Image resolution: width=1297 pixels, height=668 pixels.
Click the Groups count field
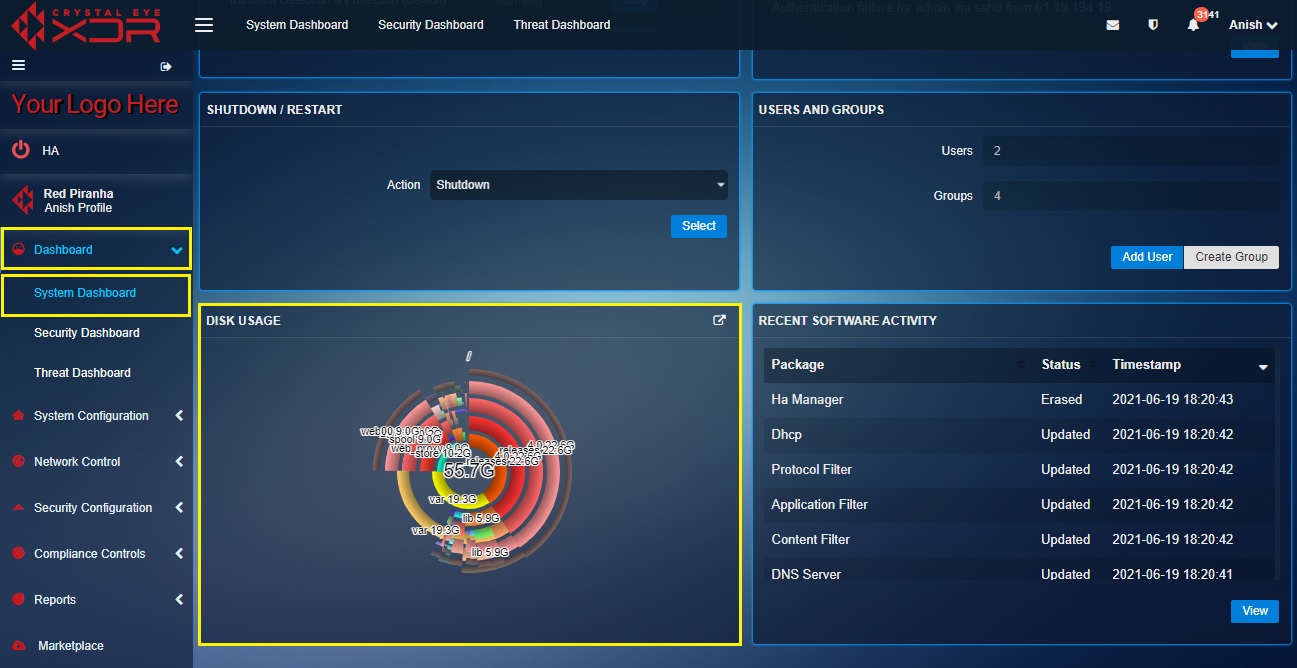pos(1131,196)
